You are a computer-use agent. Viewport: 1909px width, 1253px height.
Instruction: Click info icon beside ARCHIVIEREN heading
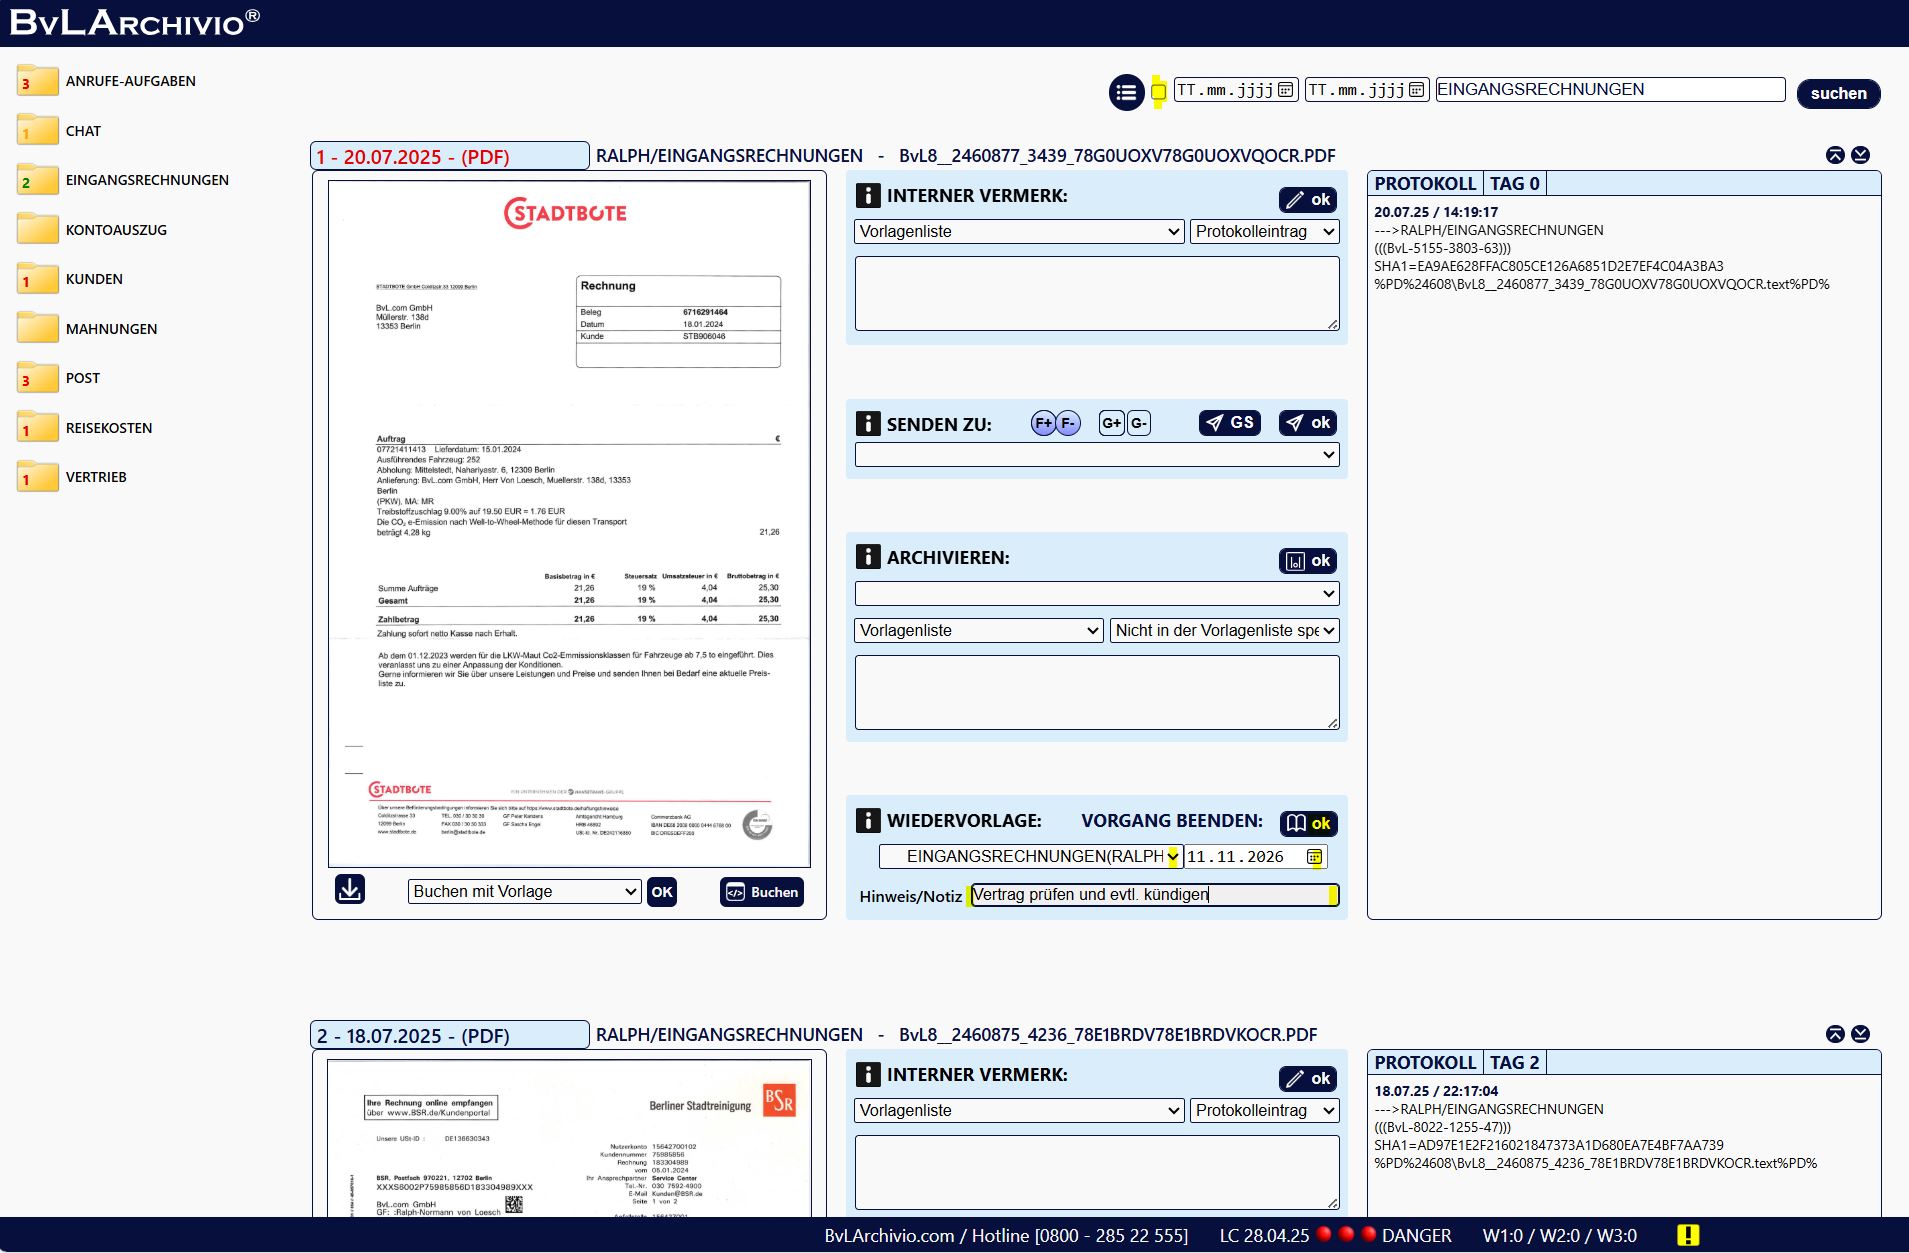868,557
